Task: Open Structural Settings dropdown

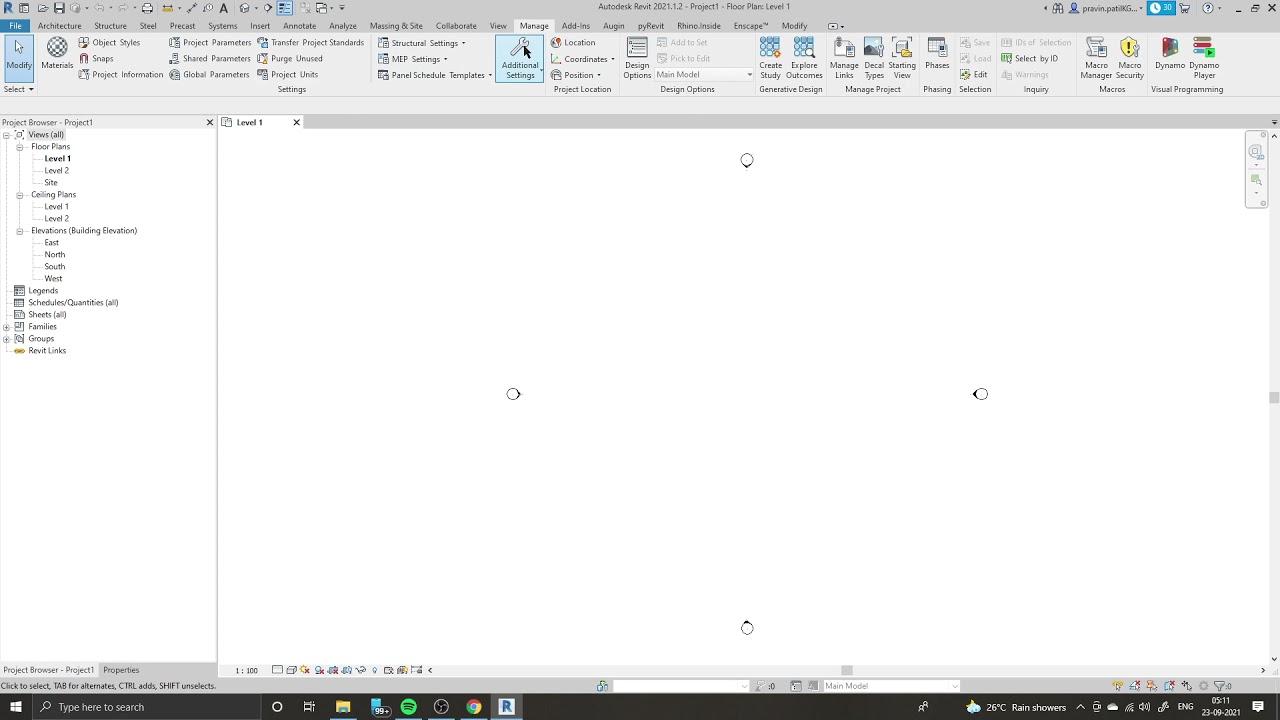Action: (421, 43)
